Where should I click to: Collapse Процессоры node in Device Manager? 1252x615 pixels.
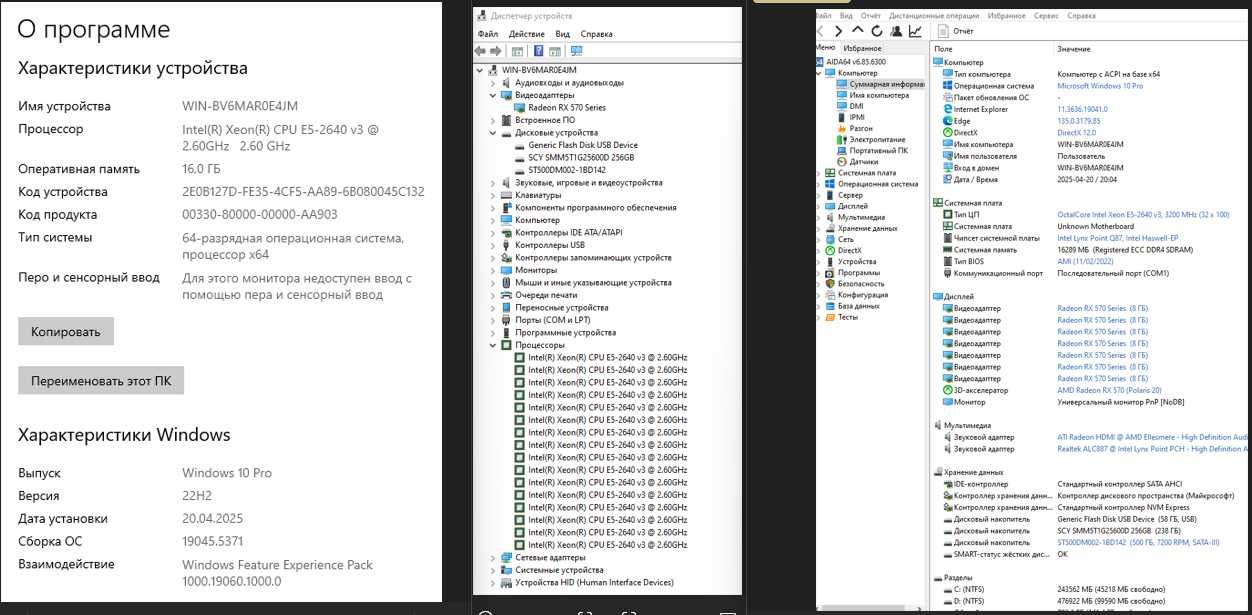493,345
